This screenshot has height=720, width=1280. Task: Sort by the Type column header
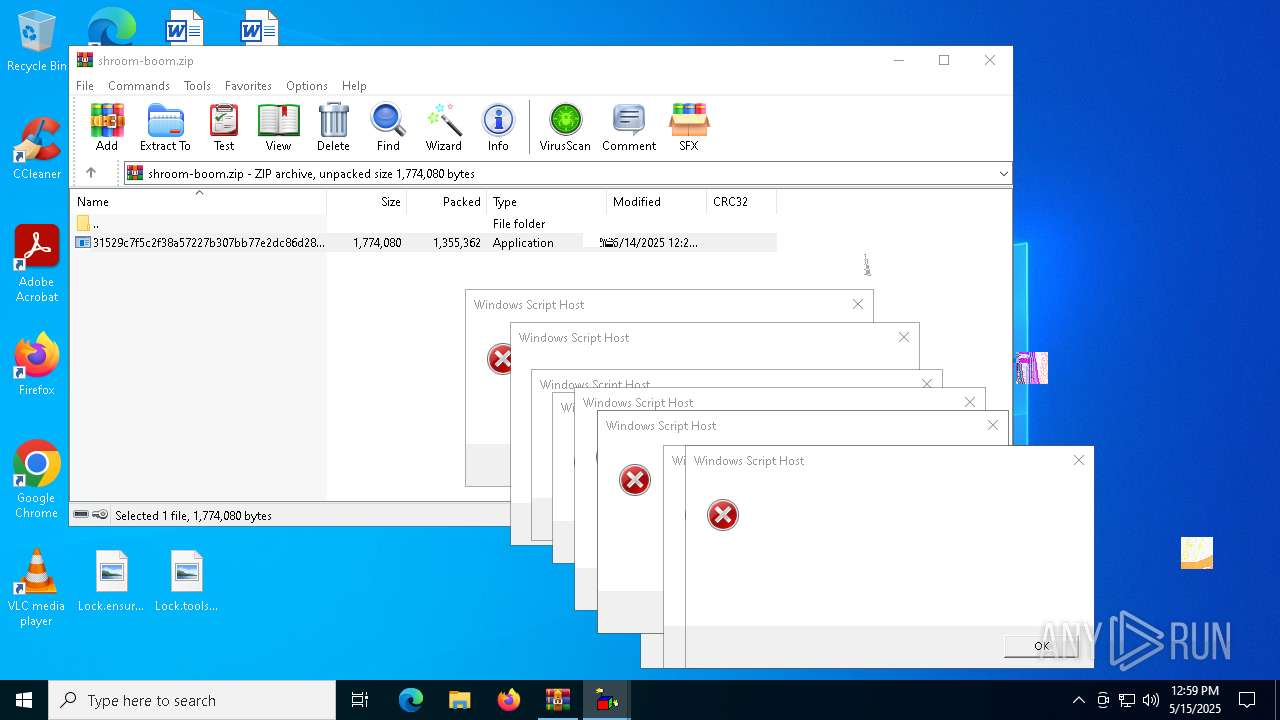point(546,201)
